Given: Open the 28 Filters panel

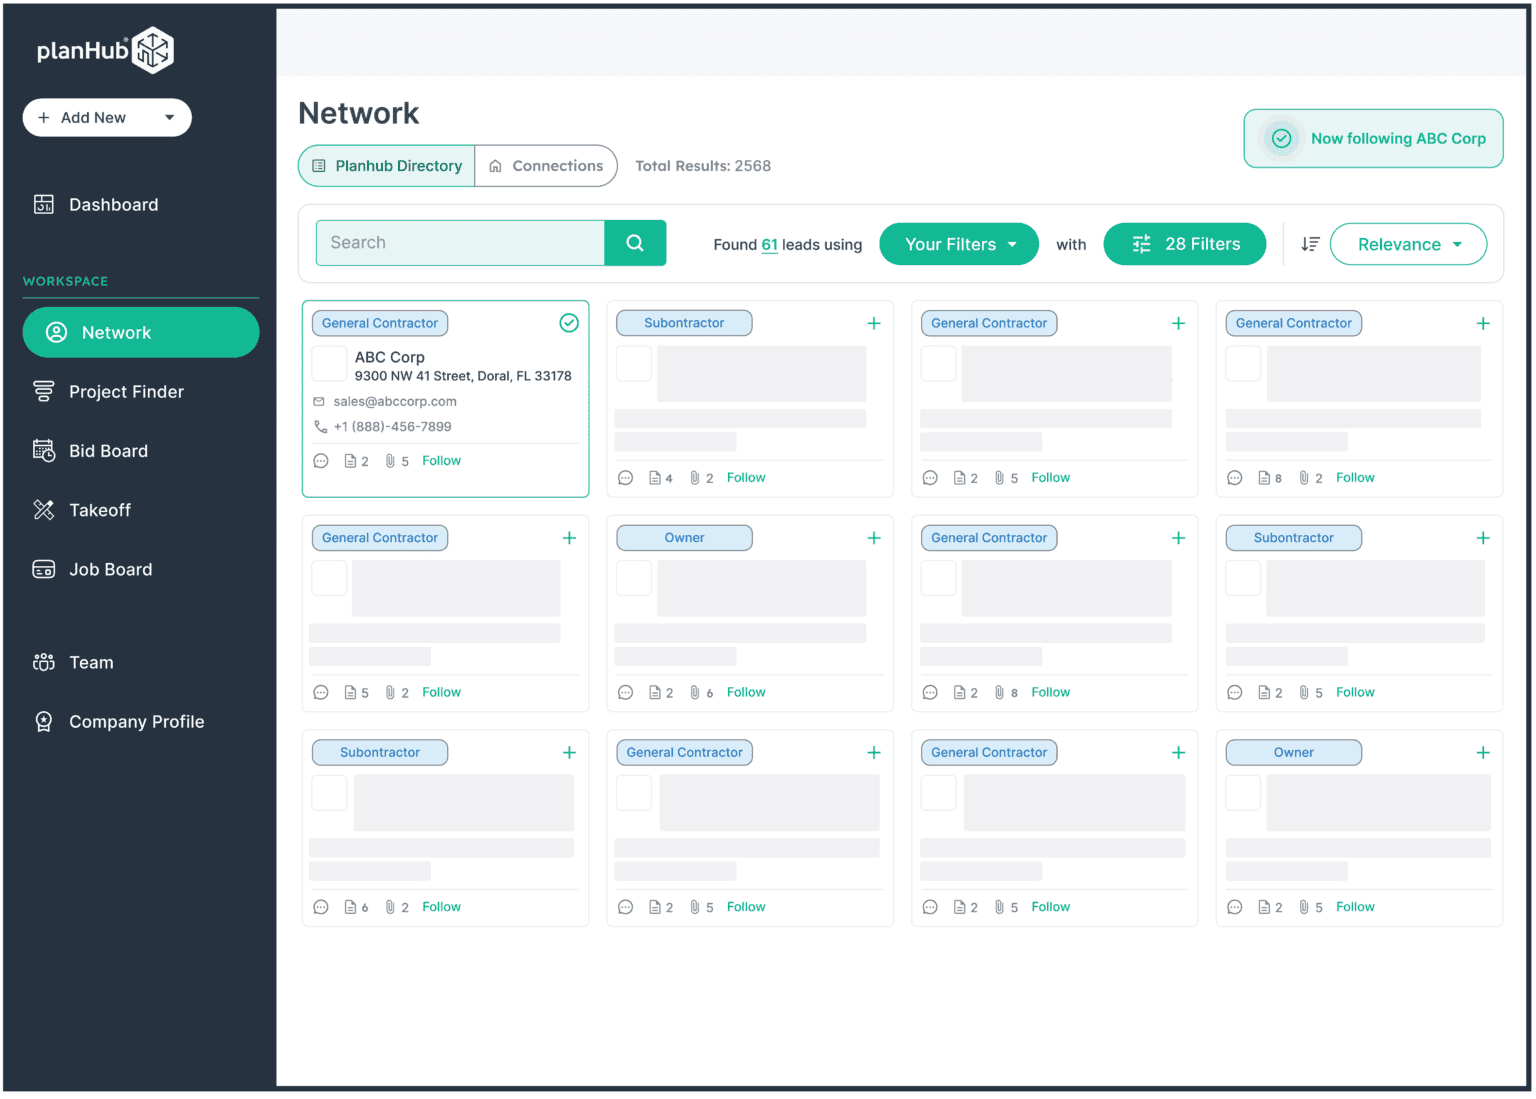Looking at the screenshot, I should coord(1184,243).
